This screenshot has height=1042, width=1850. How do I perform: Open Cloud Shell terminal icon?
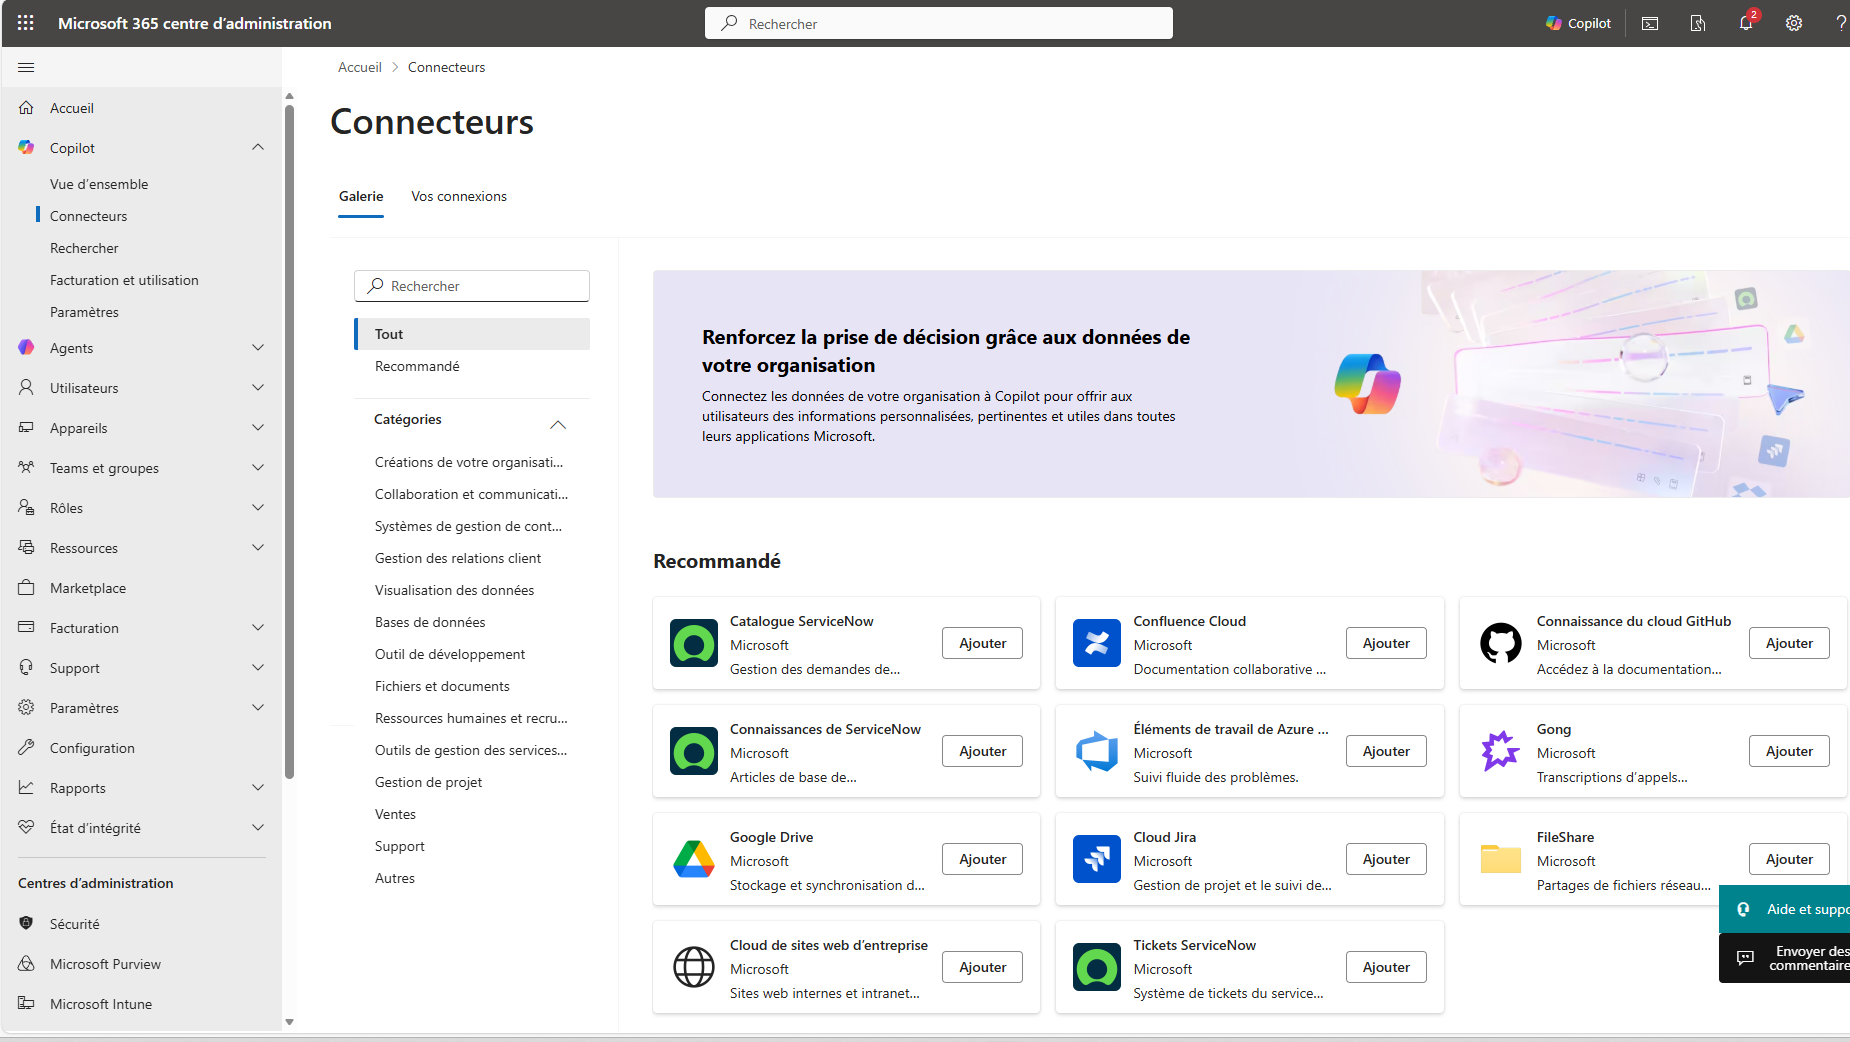coord(1650,23)
